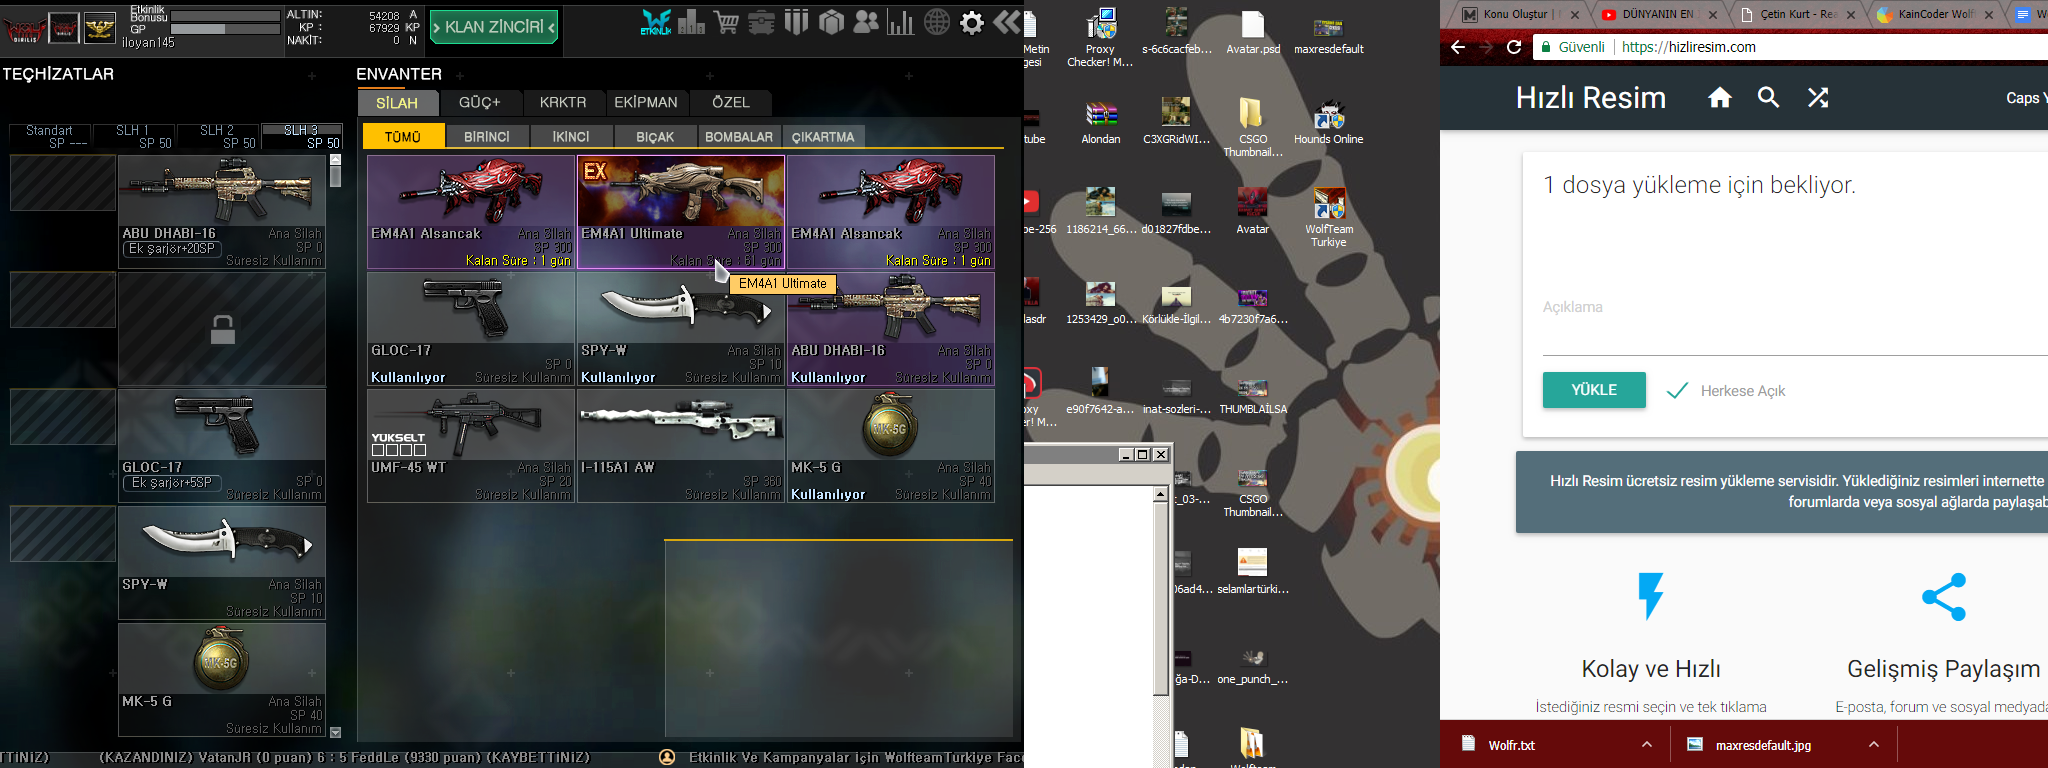
Task: Open the maxresdefault.jpg downloaded file
Action: (1750, 744)
